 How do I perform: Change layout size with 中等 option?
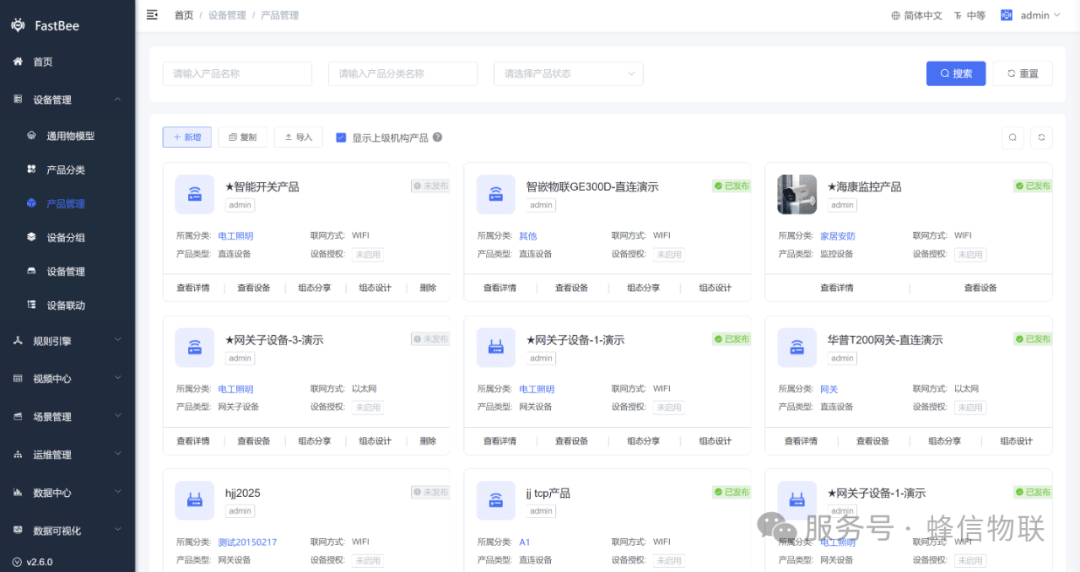coord(969,15)
